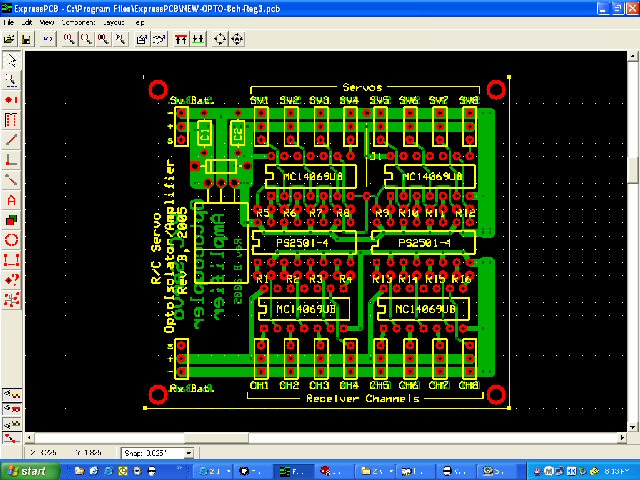The image size is (640, 480).
Task: Click the C2 capacitor component
Action: [238, 133]
